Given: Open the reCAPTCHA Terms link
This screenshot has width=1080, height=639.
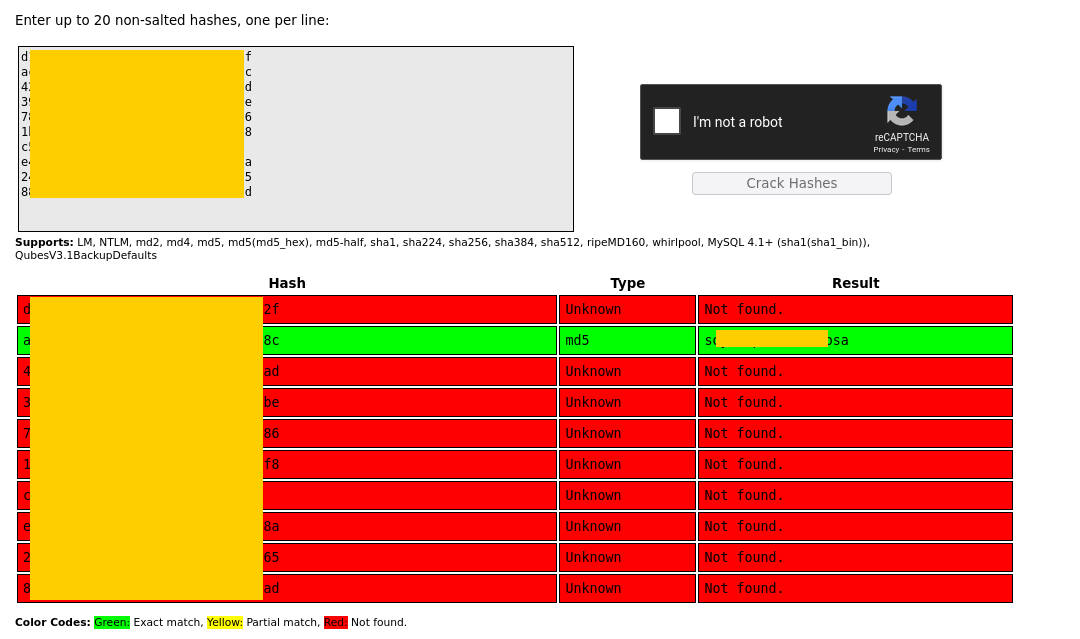Looking at the screenshot, I should 918,150.
